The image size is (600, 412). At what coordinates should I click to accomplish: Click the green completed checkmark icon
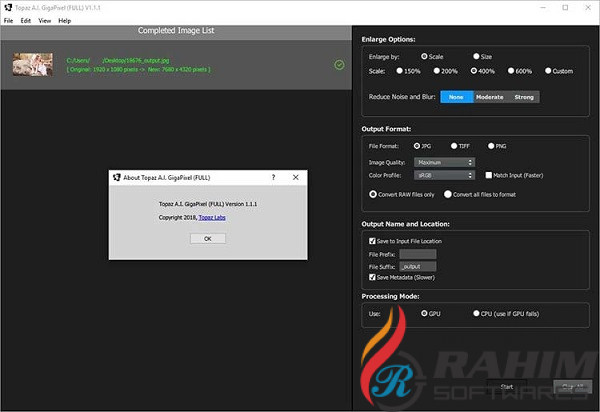(x=339, y=65)
